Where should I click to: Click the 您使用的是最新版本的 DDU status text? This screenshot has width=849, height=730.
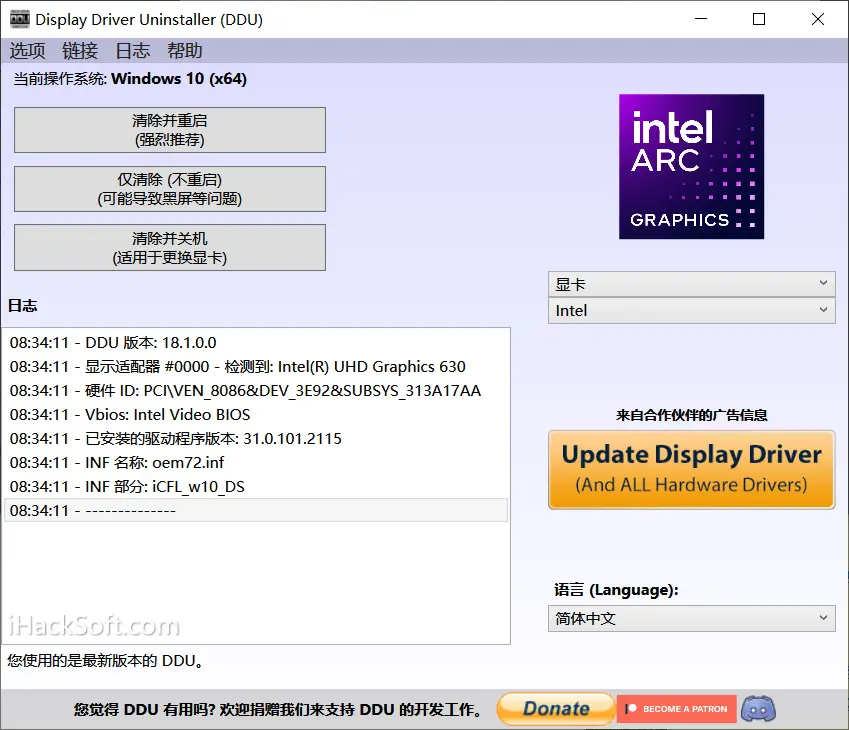pyautogui.click(x=106, y=661)
